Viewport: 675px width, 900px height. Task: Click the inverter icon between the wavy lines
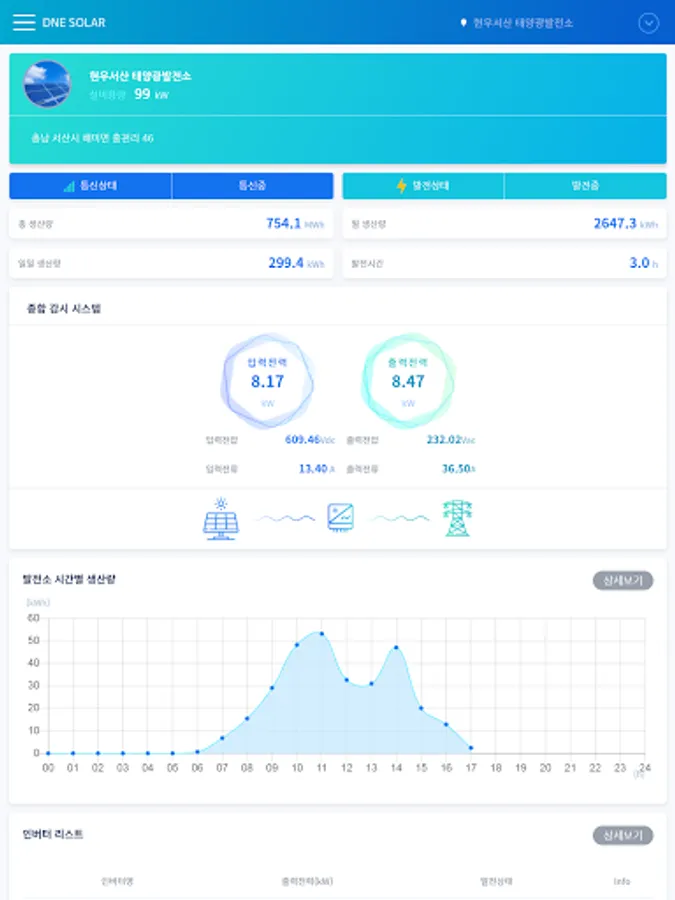340,517
